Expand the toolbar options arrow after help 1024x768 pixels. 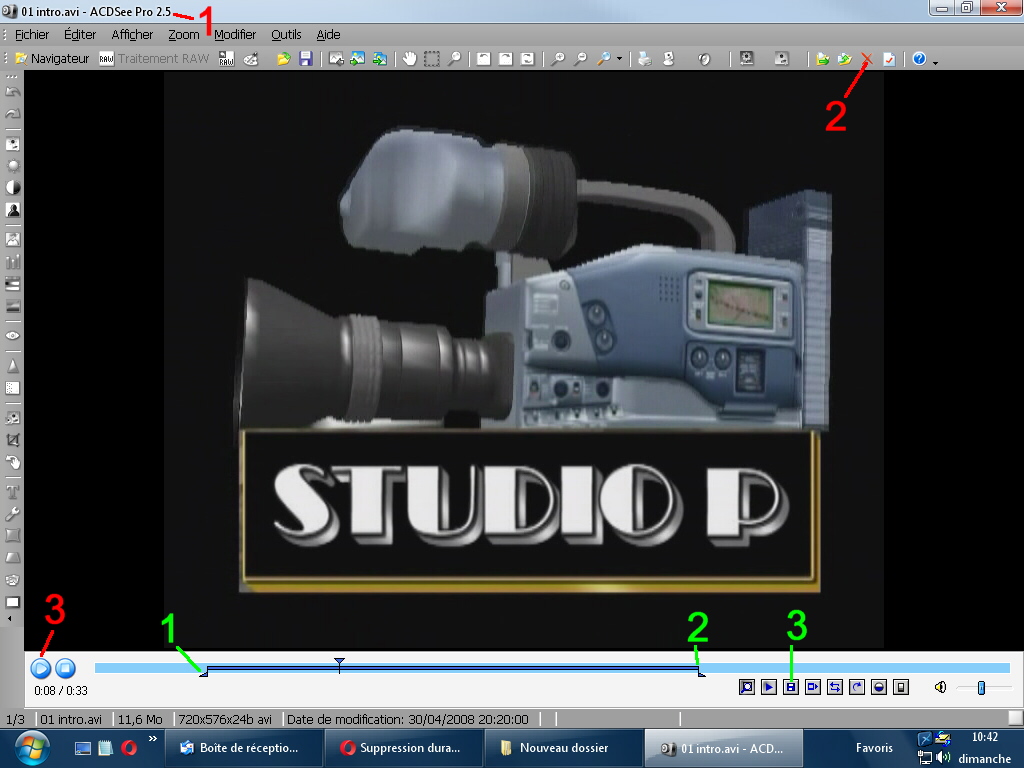click(935, 62)
